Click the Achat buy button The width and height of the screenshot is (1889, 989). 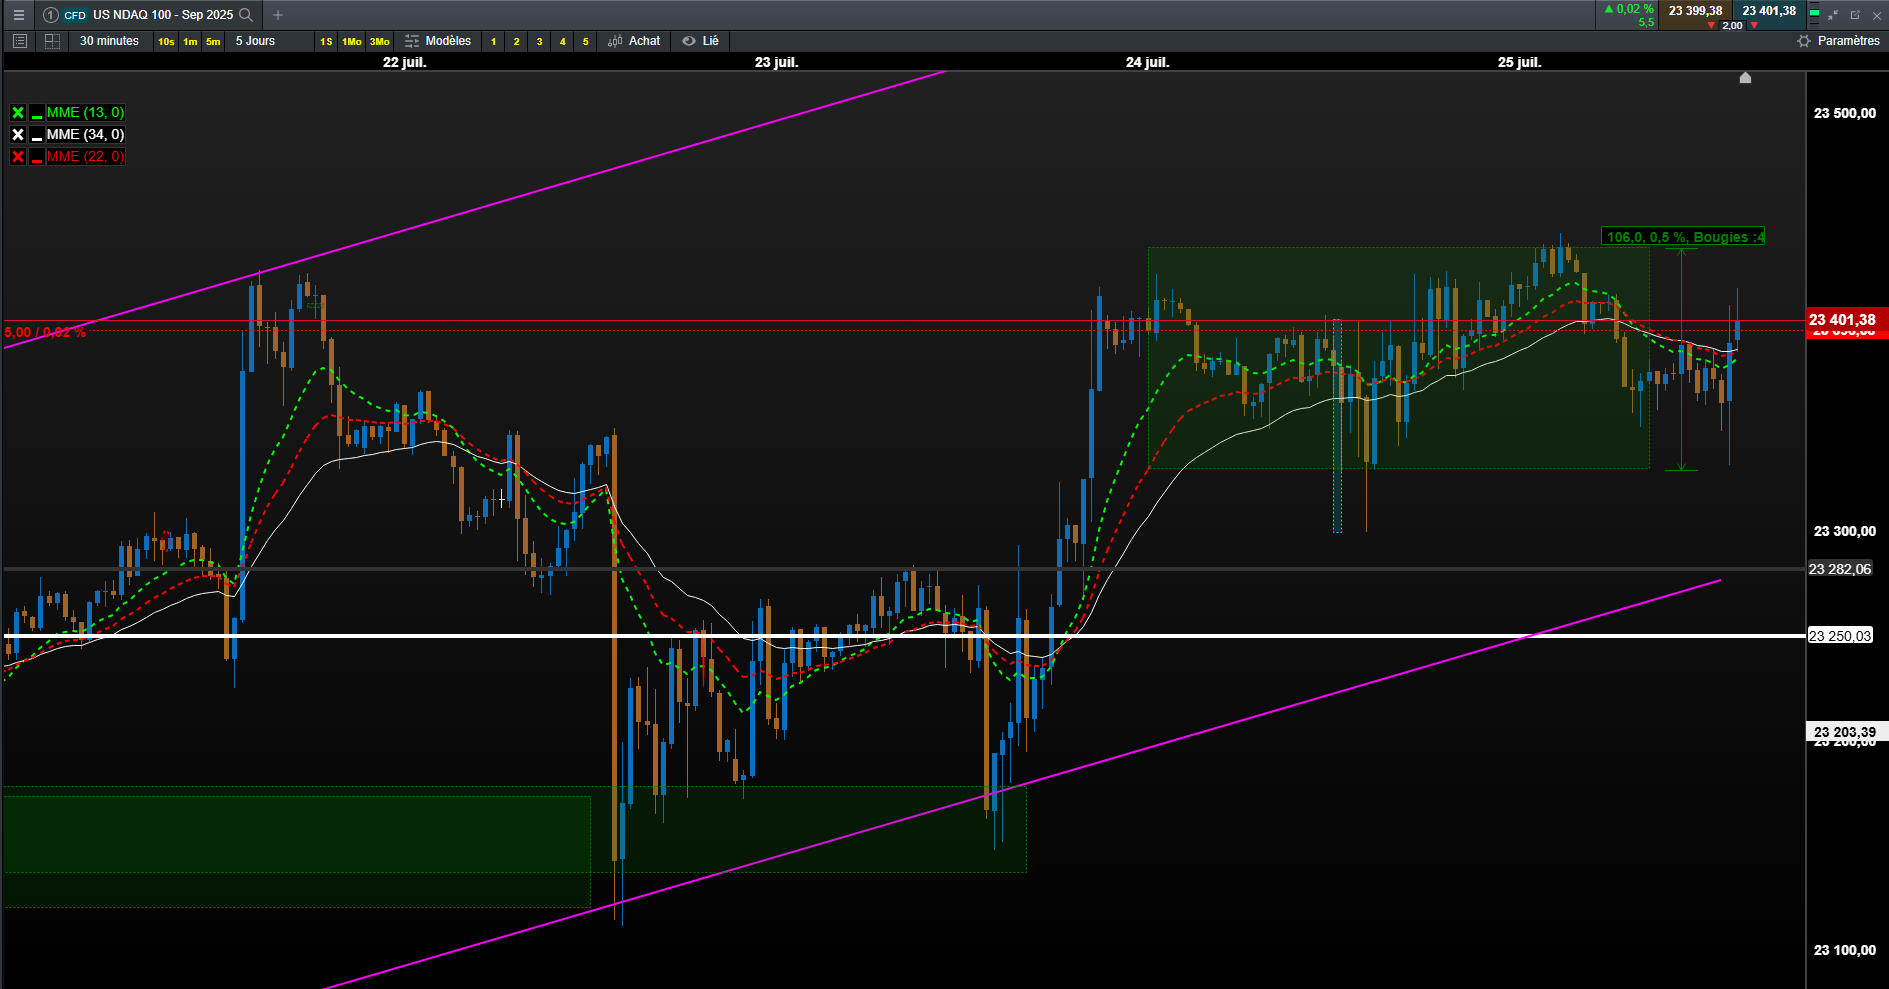coord(634,41)
